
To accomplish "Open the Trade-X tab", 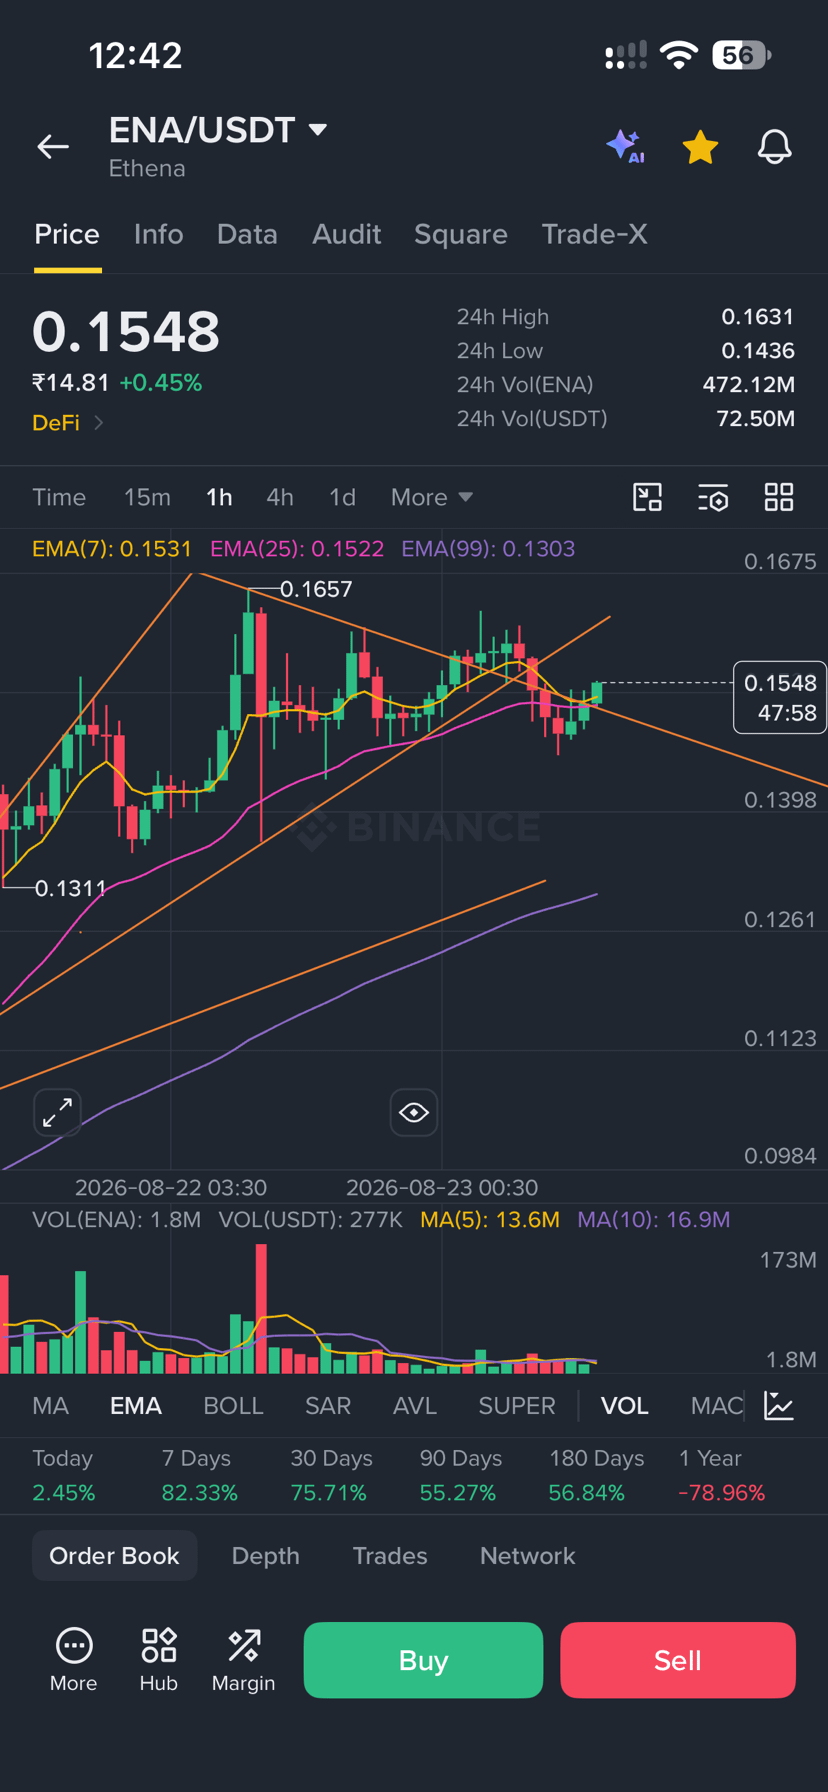I will pyautogui.click(x=594, y=234).
